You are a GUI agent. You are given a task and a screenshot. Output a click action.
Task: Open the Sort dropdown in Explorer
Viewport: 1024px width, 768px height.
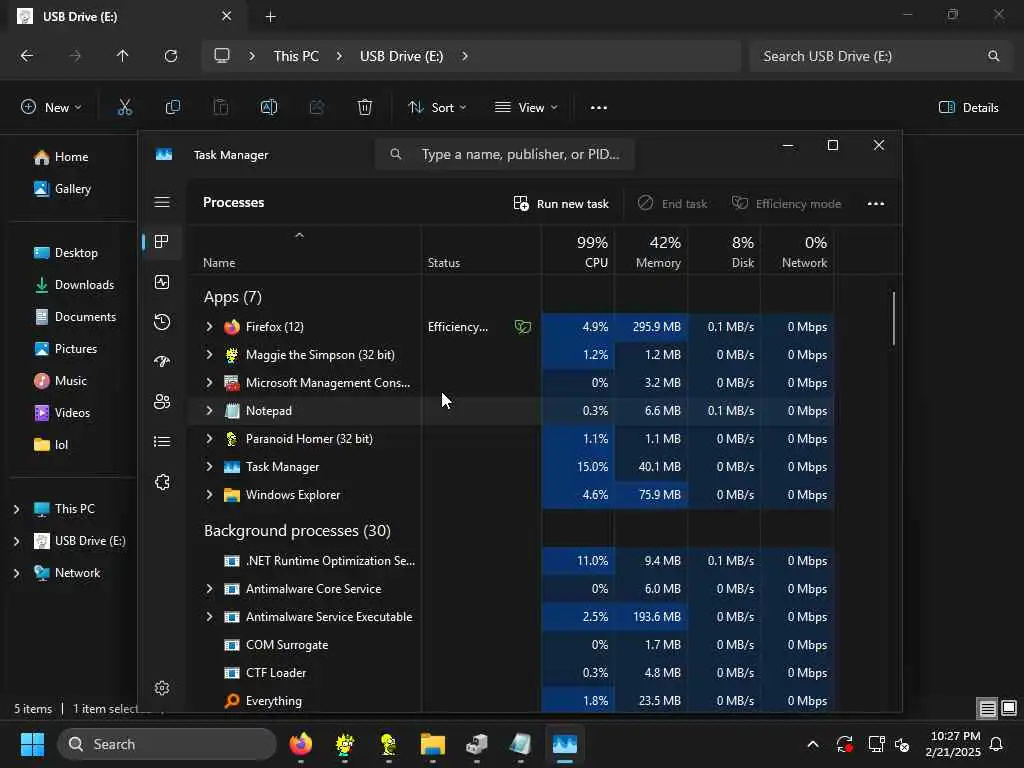point(437,108)
